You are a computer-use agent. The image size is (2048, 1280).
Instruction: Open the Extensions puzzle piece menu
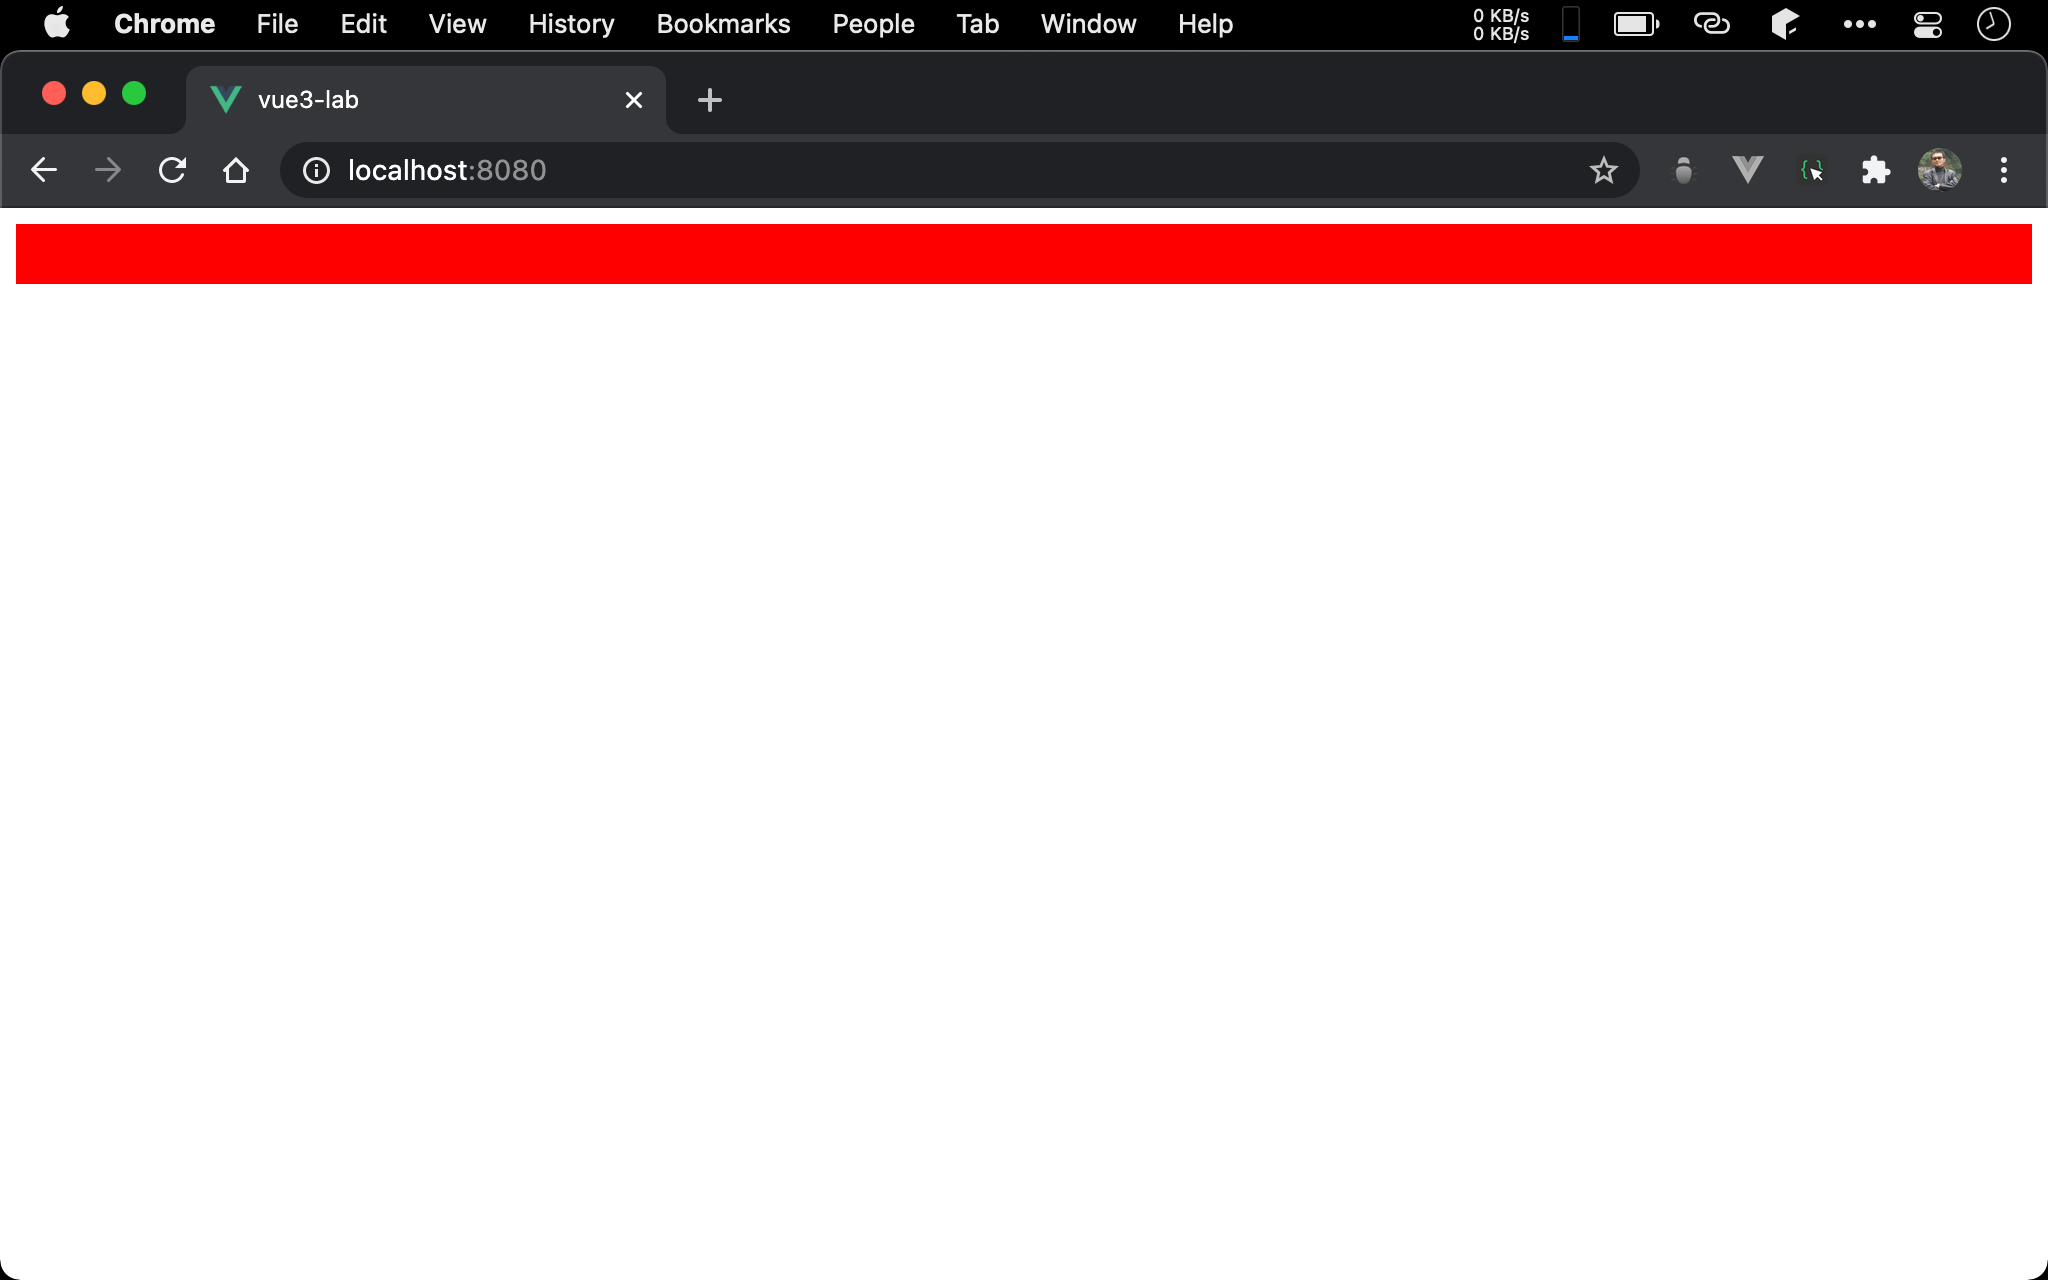[1875, 170]
